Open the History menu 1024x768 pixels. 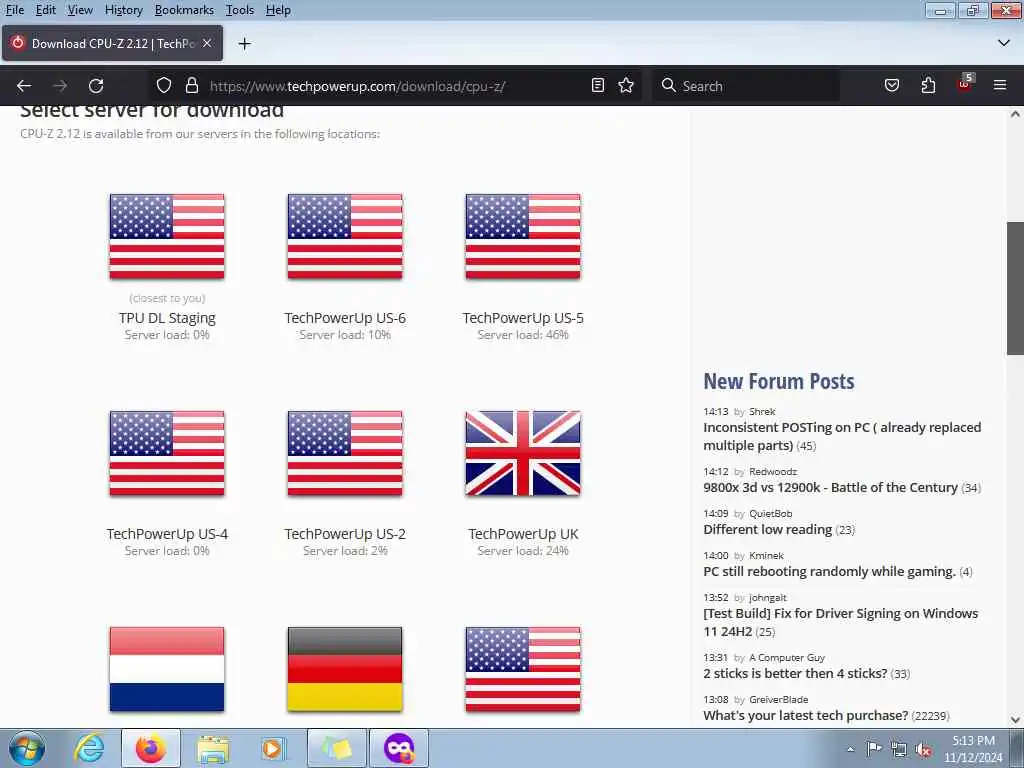tap(123, 10)
